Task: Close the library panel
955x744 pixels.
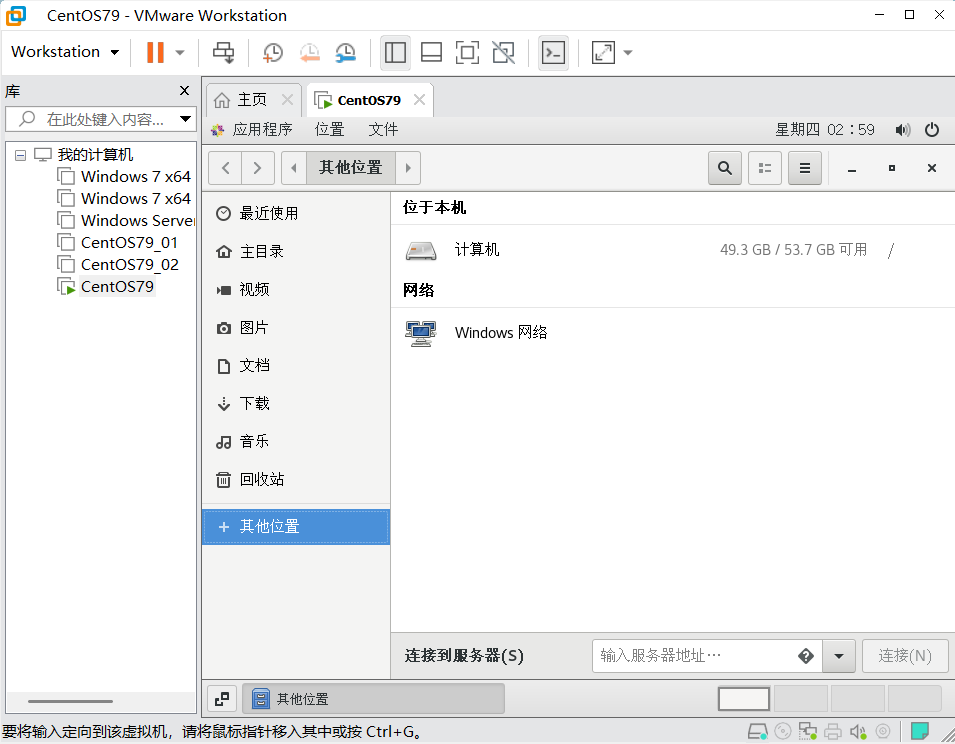Action: coord(185,91)
